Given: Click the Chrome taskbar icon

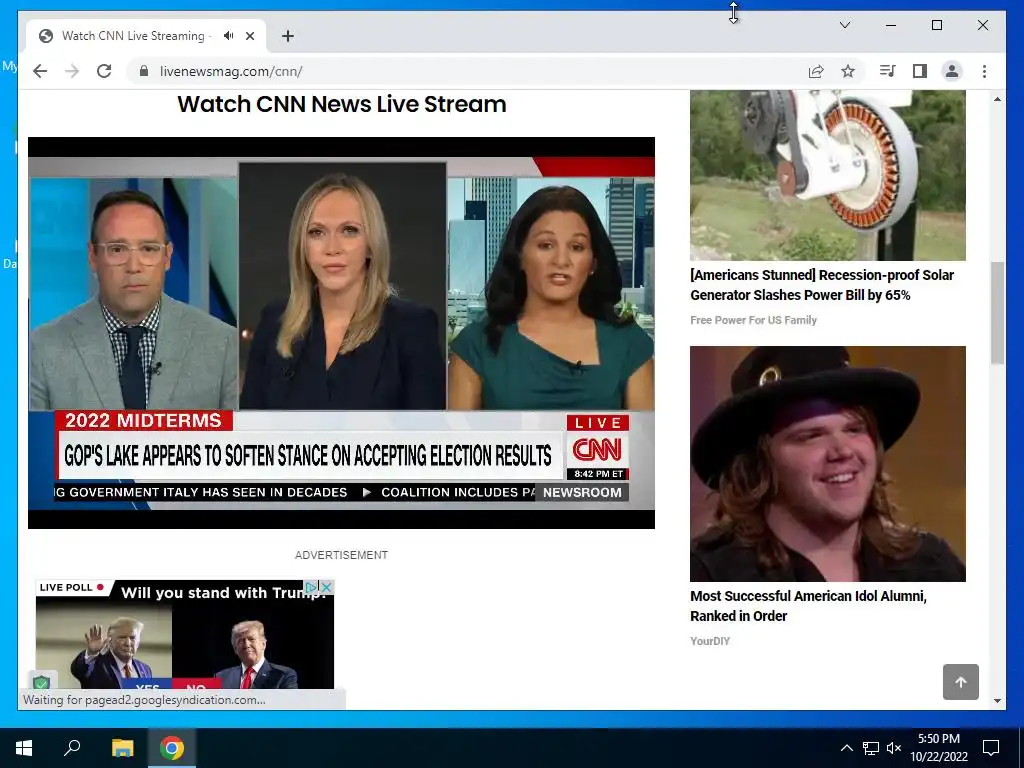Looking at the screenshot, I should pyautogui.click(x=172, y=748).
